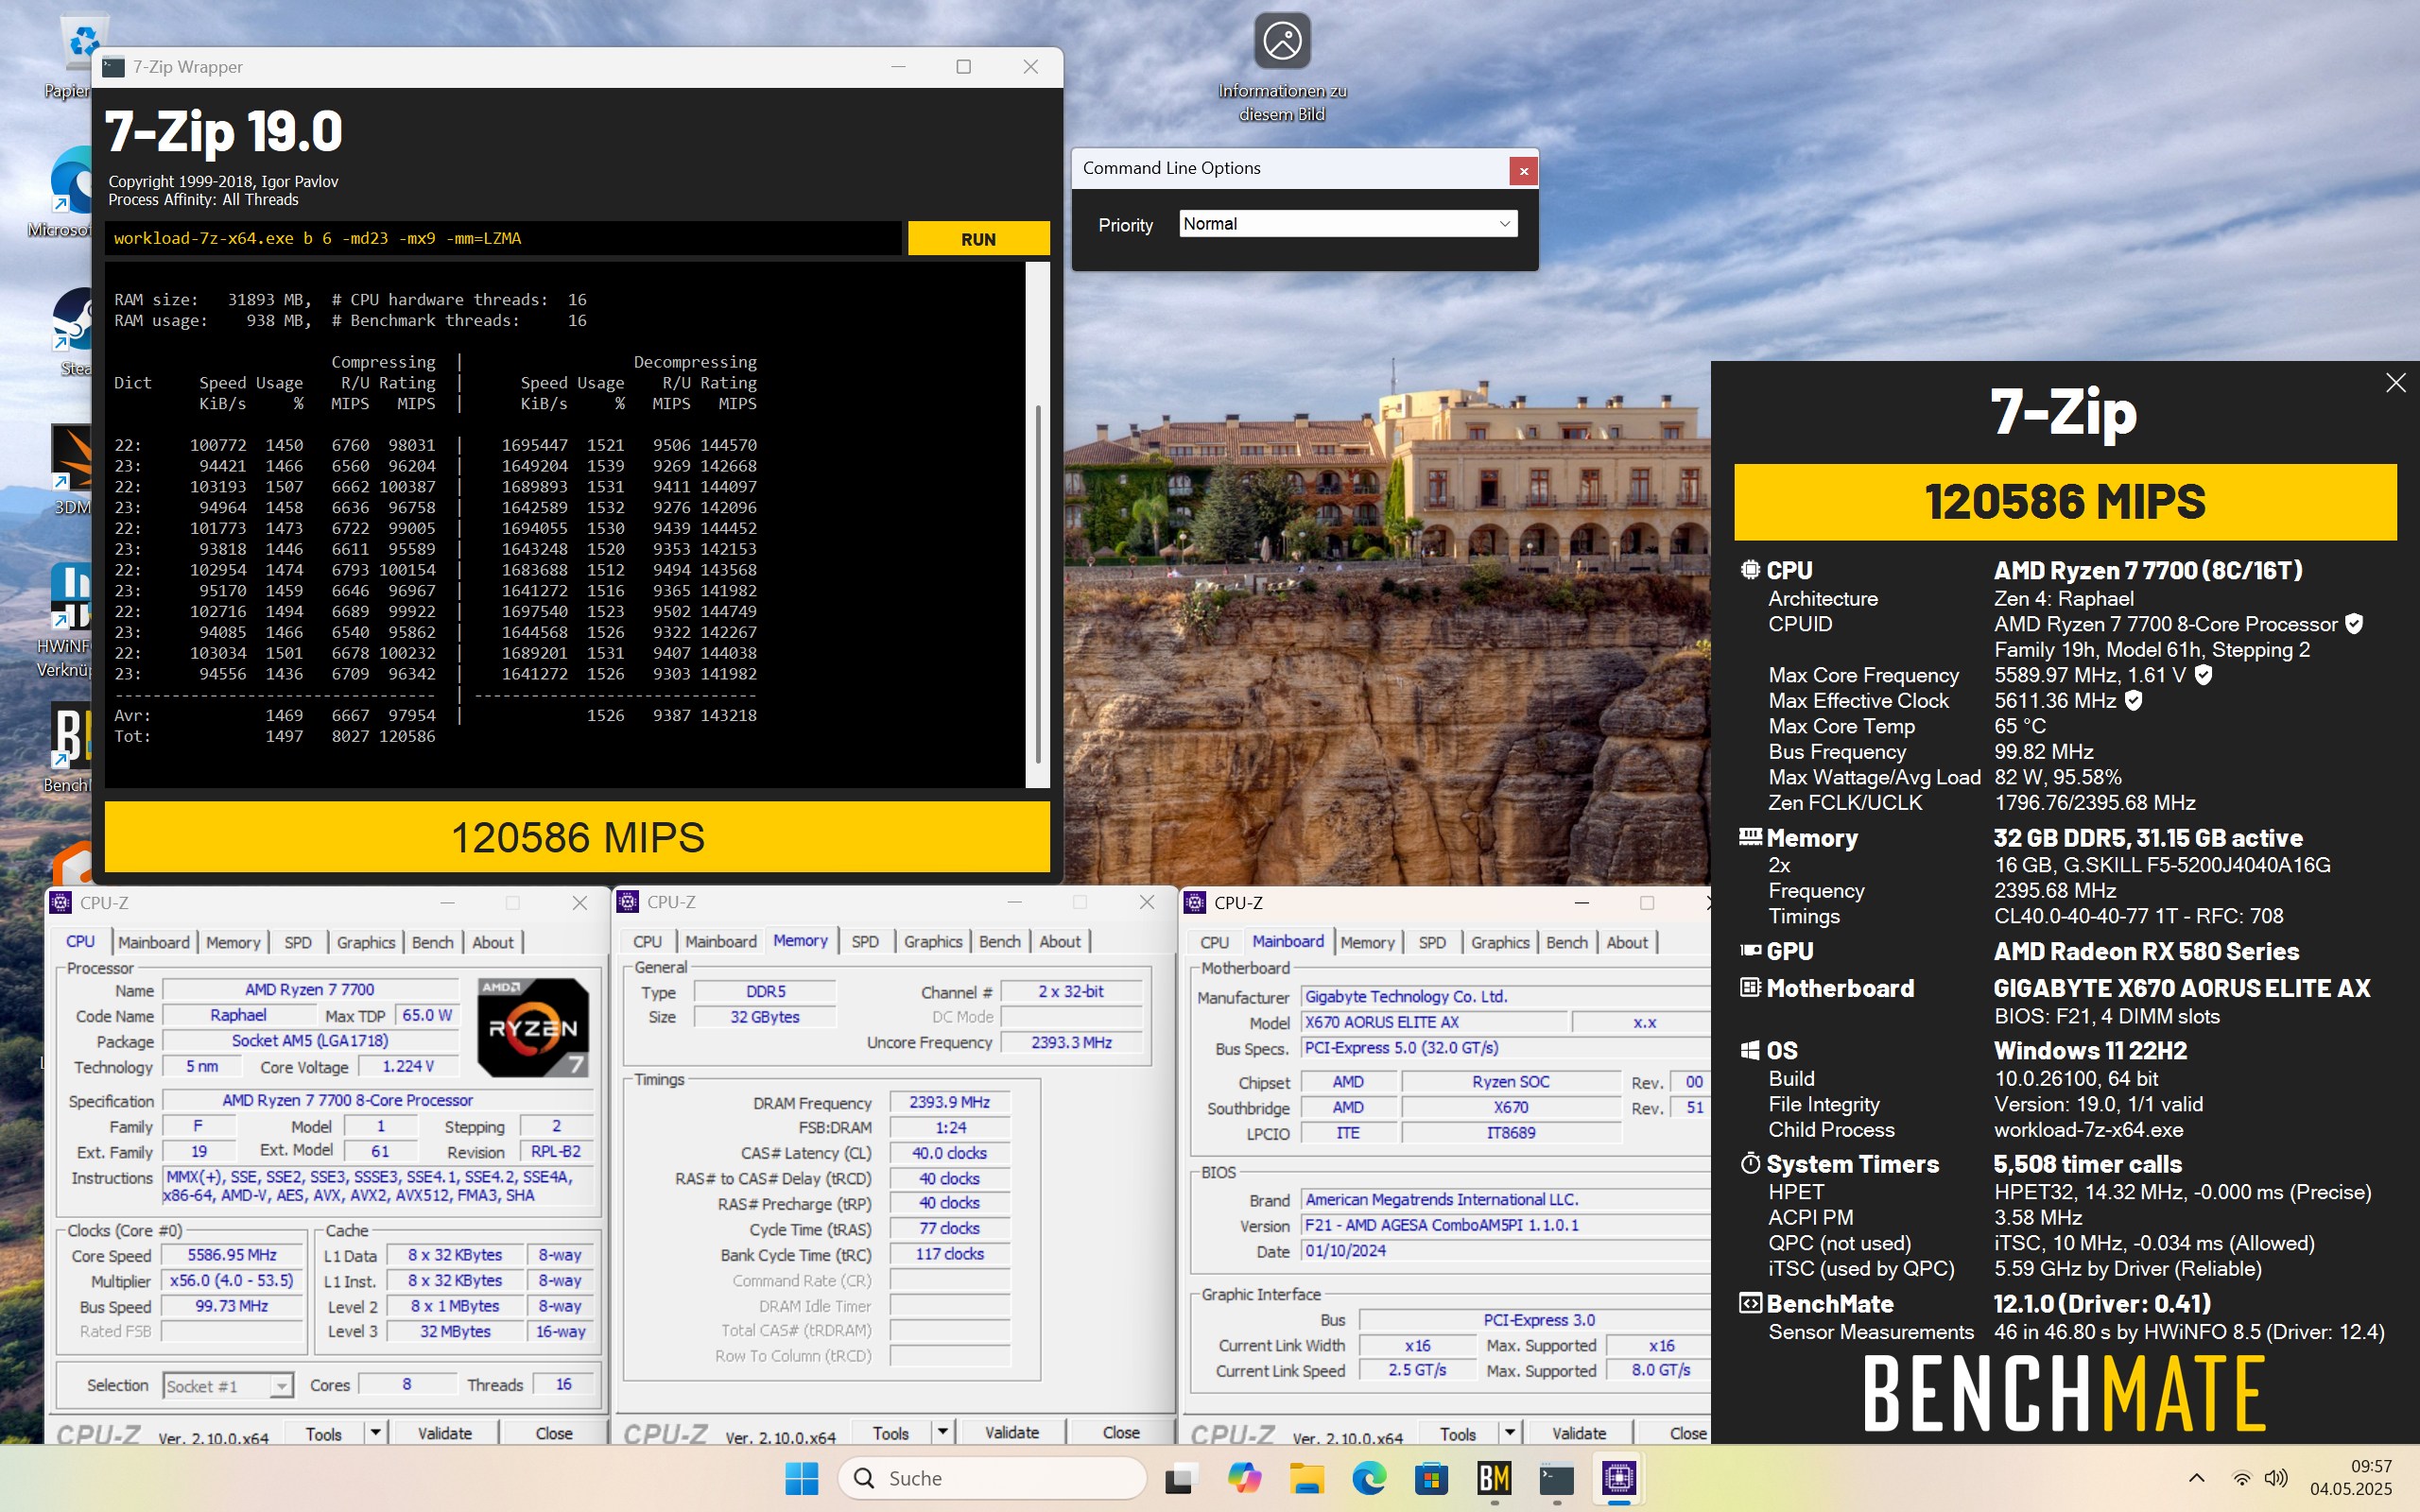Expand Tools dropdown arrow in middle CPU-Z
The height and width of the screenshot is (1512, 2420).
(x=942, y=1431)
